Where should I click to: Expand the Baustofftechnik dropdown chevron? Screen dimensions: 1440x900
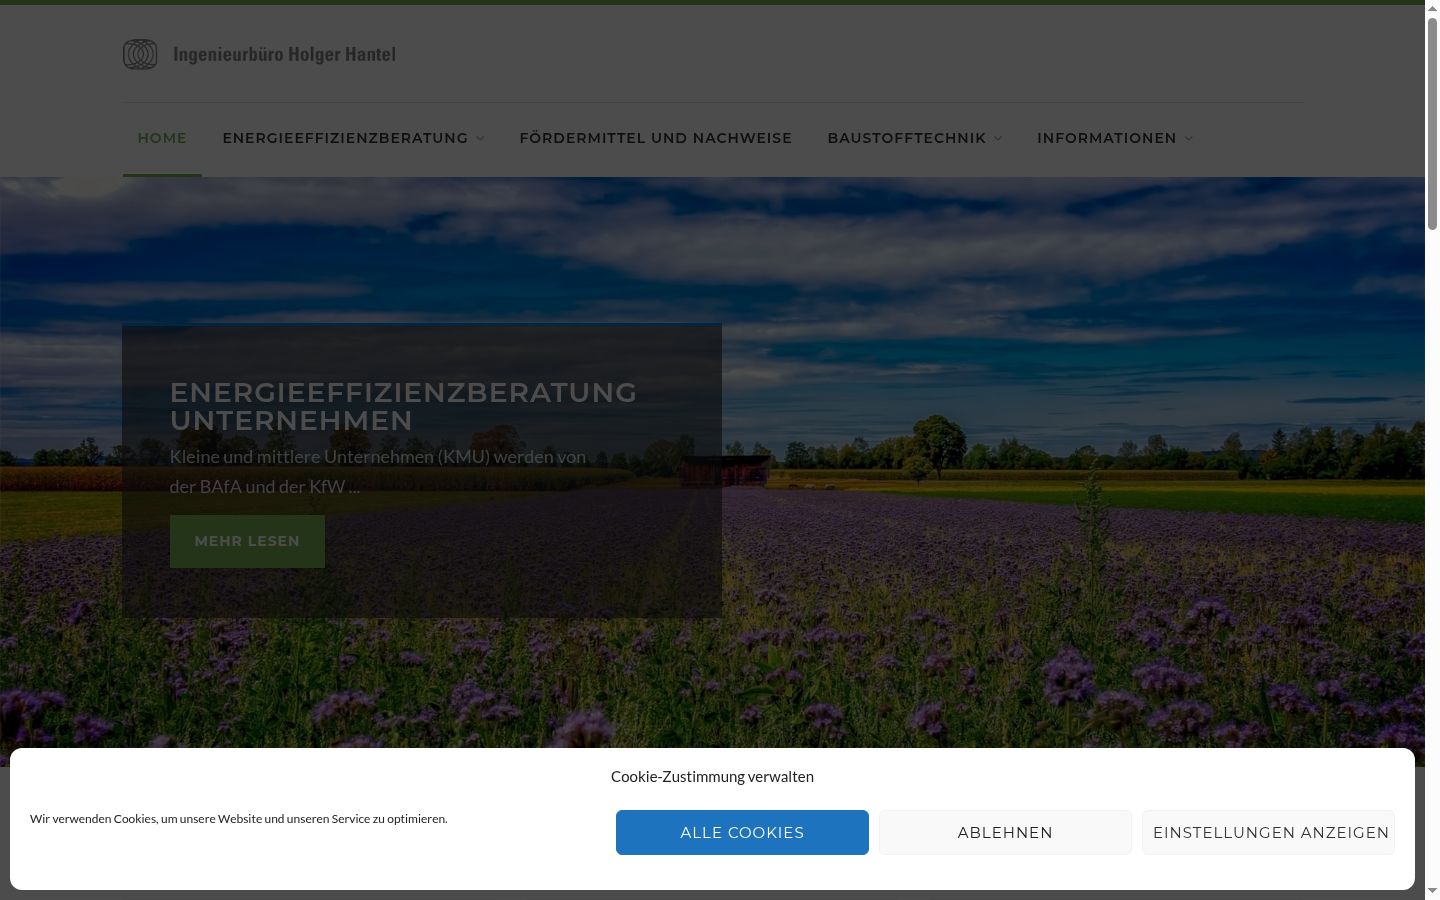998,138
